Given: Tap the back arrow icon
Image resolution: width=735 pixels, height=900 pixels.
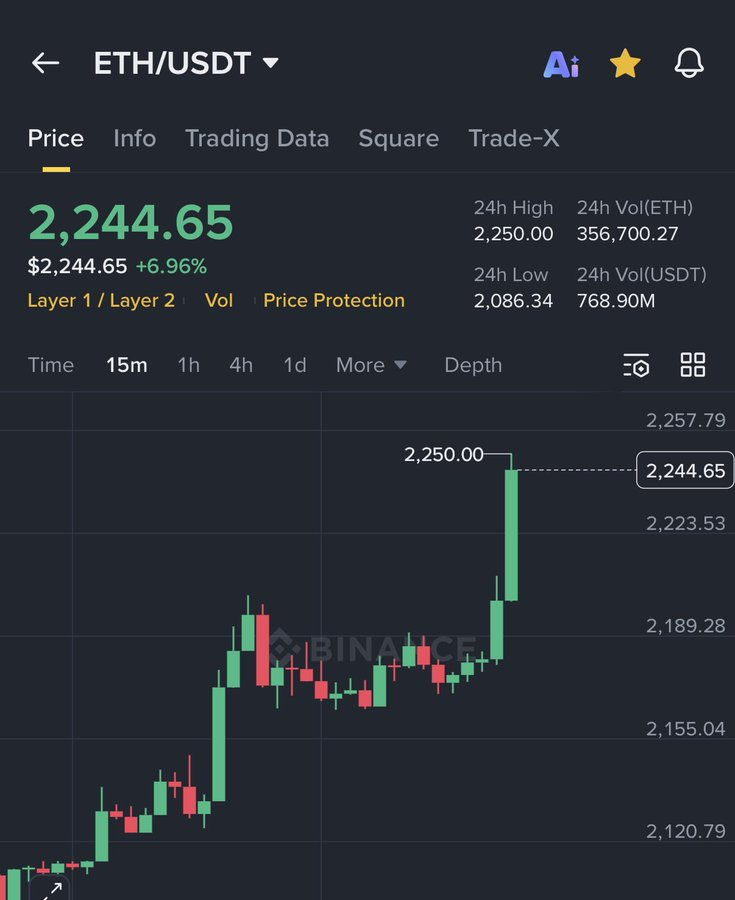Looking at the screenshot, I should click(x=46, y=64).
